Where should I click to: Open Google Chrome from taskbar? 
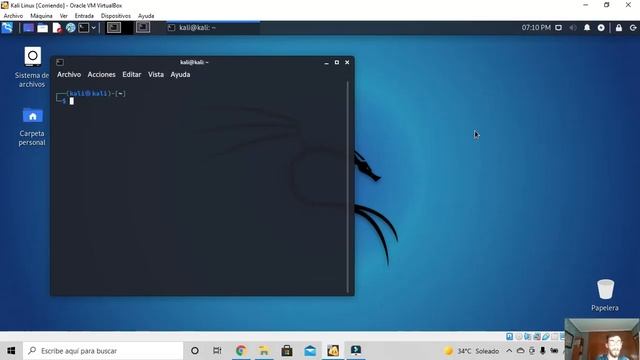coord(241,351)
